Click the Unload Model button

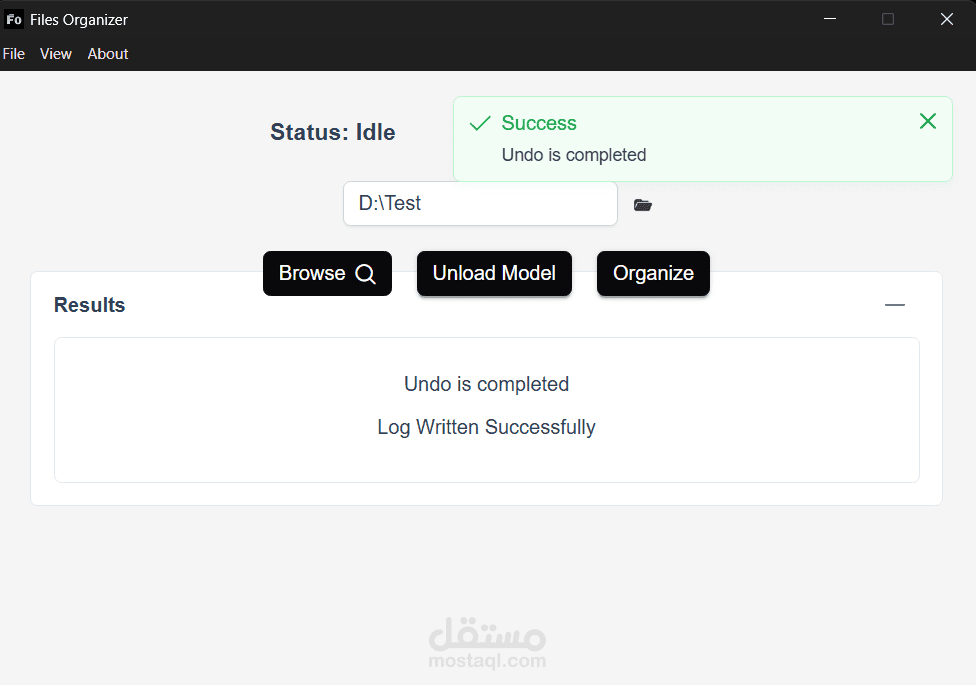pos(494,273)
